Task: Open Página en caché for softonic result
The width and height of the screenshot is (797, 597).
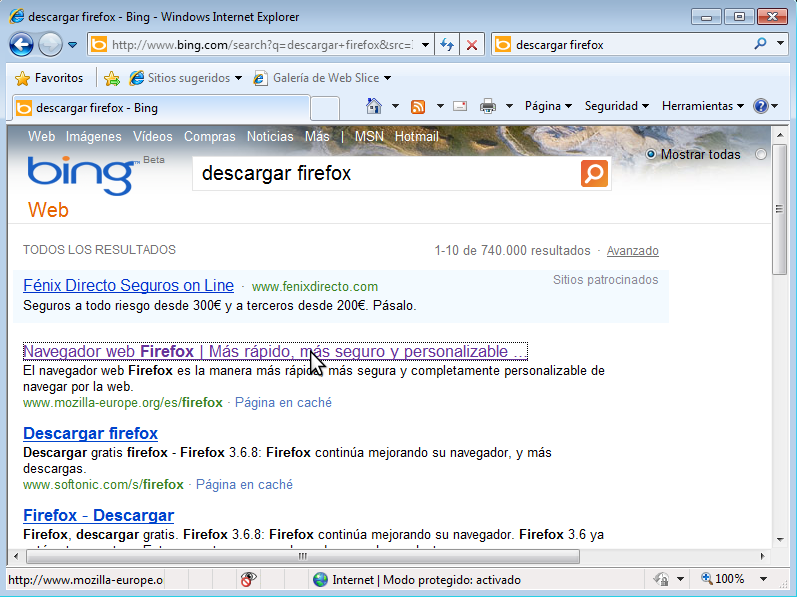Action: pos(244,484)
